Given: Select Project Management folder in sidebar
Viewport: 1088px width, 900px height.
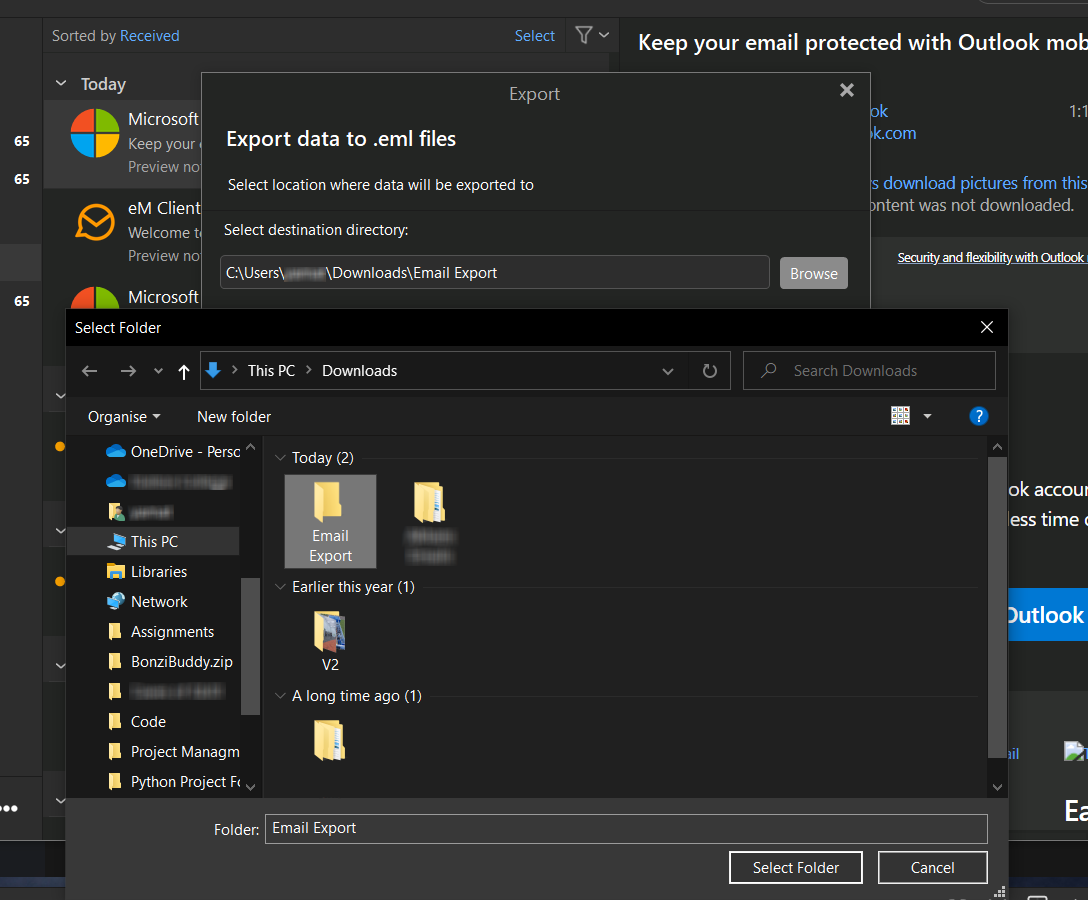Looking at the screenshot, I should point(173,752).
